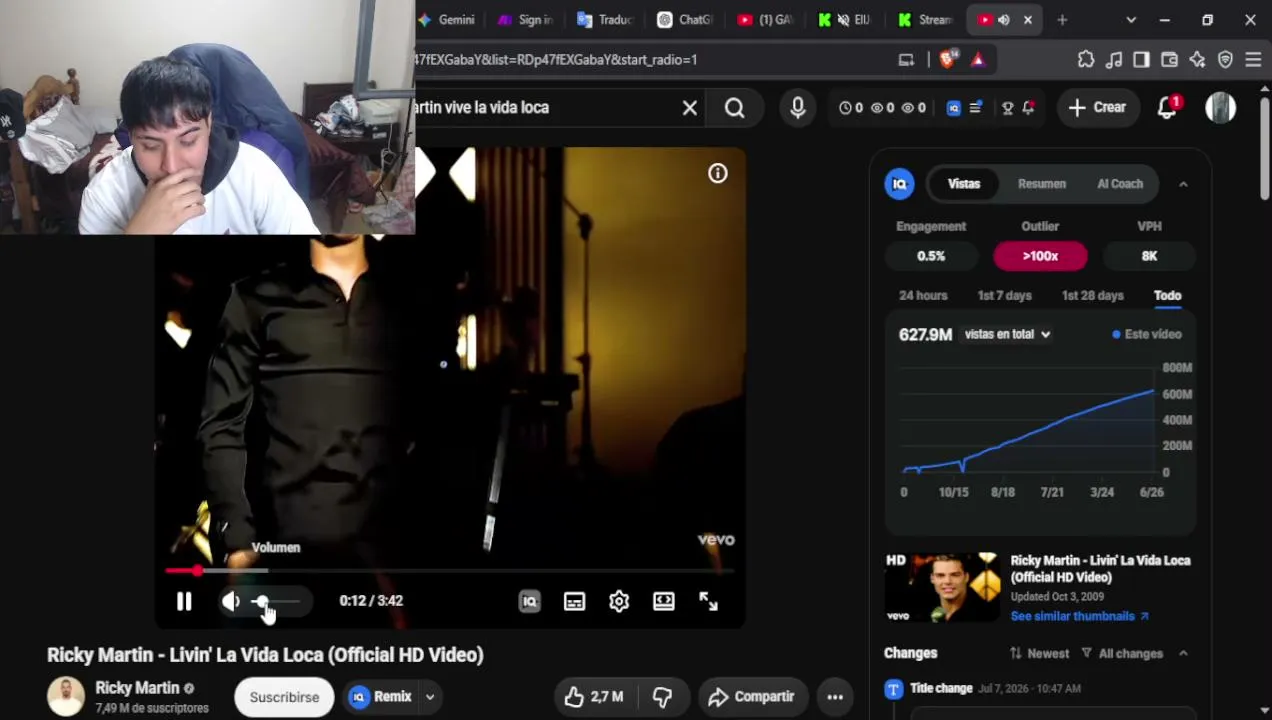Image resolution: width=1272 pixels, height=720 pixels.
Task: Switch to theater mode view
Action: (664, 601)
